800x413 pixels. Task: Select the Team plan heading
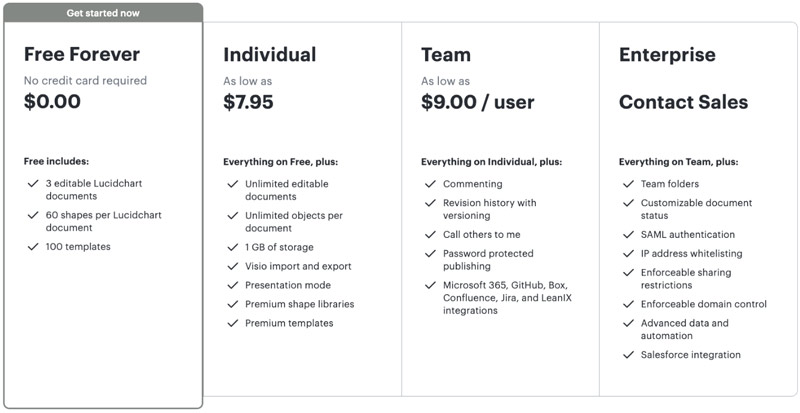(446, 55)
